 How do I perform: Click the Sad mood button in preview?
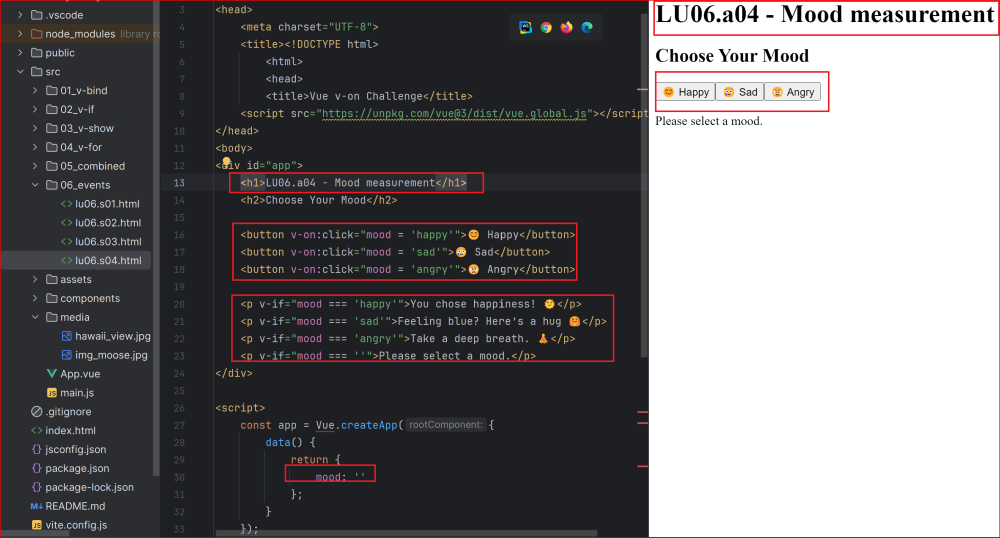(740, 92)
